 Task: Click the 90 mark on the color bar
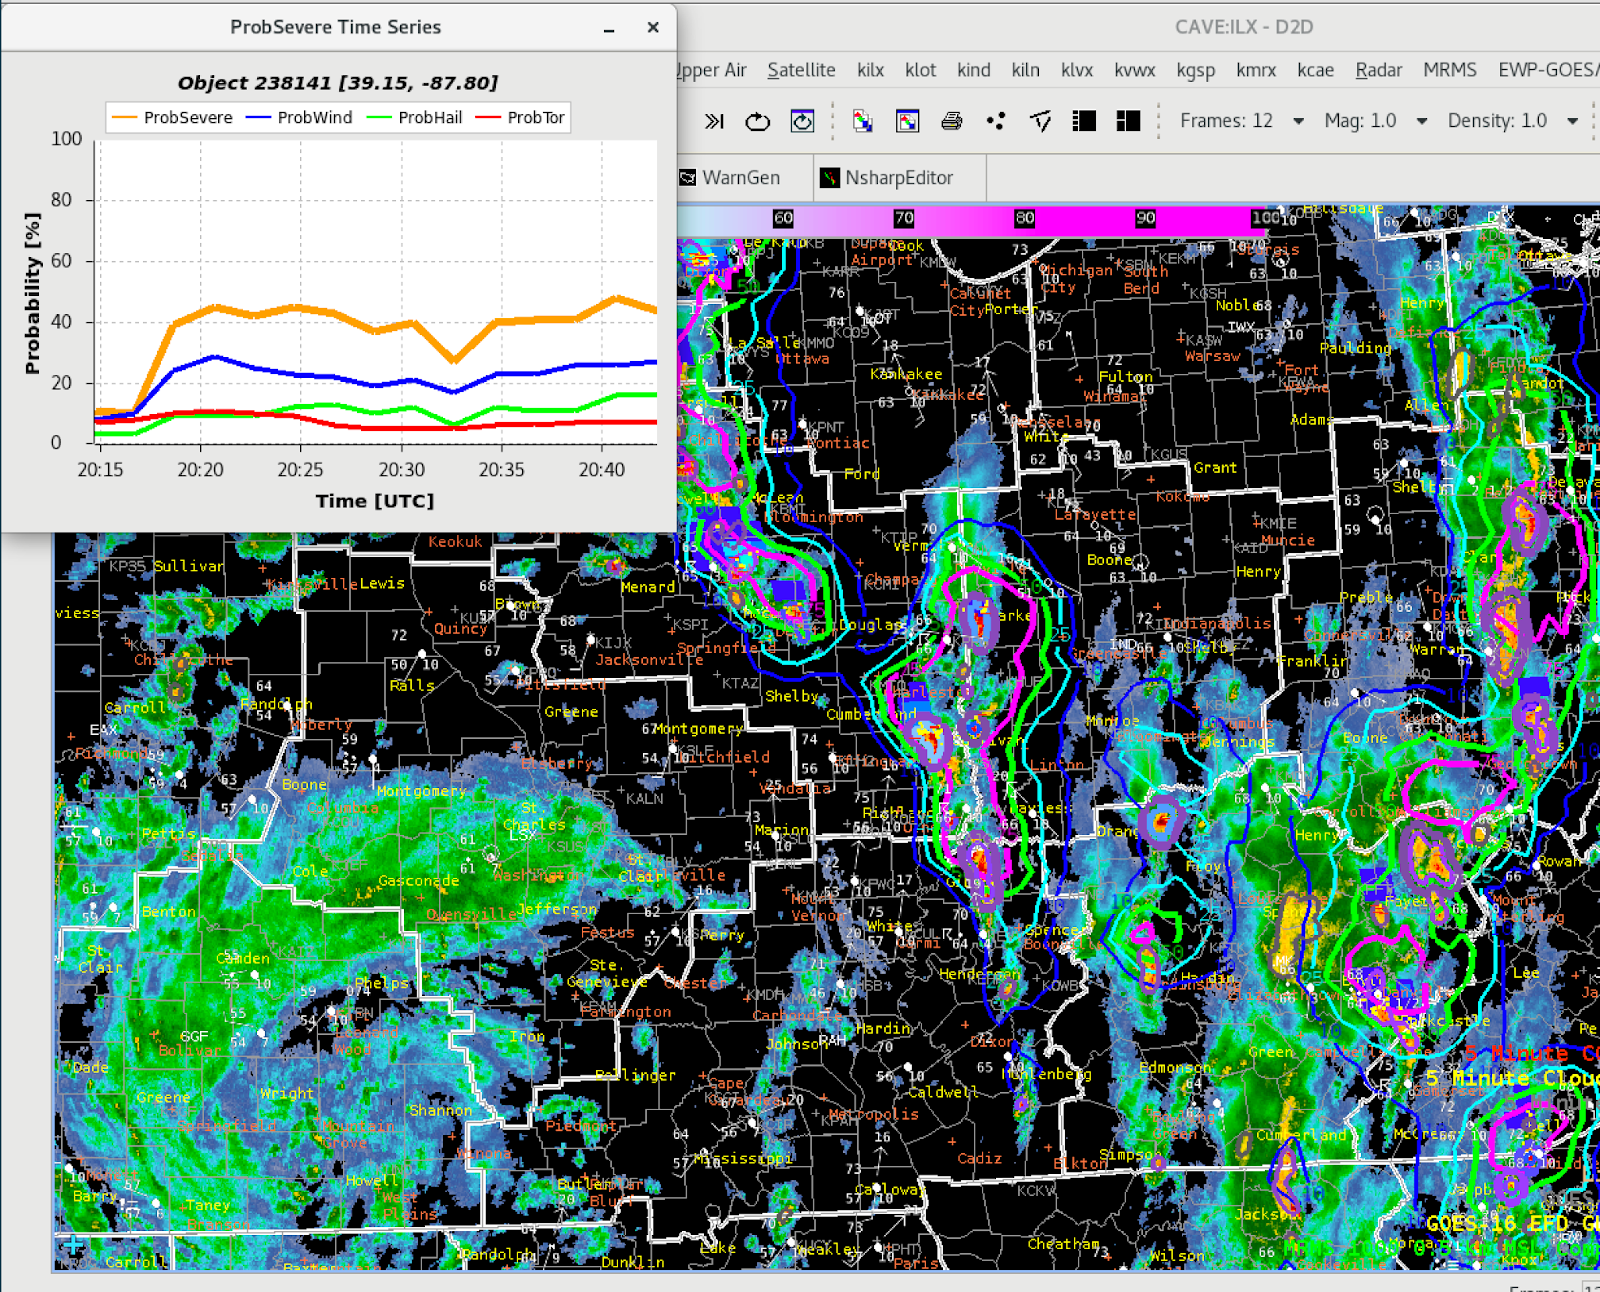pos(1145,218)
